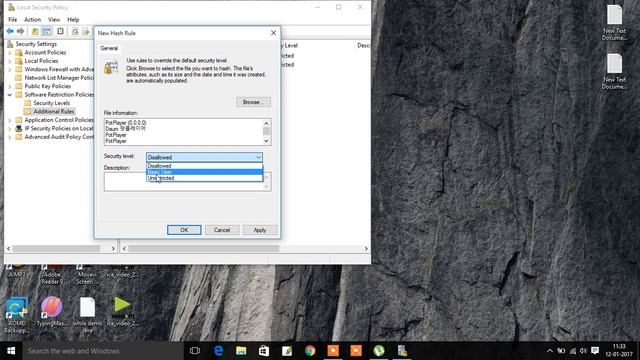
Task: Open the Security level combo box
Action: point(204,157)
